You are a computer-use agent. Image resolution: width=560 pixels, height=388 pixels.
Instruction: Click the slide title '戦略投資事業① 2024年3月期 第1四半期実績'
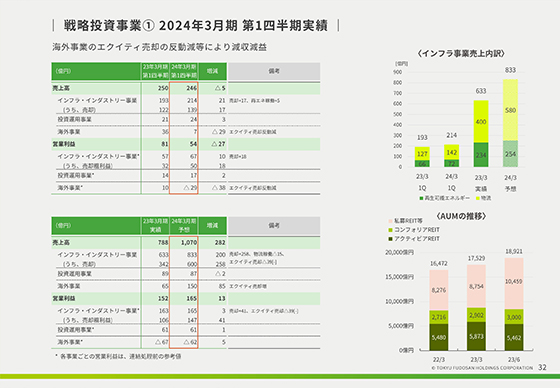(195, 26)
